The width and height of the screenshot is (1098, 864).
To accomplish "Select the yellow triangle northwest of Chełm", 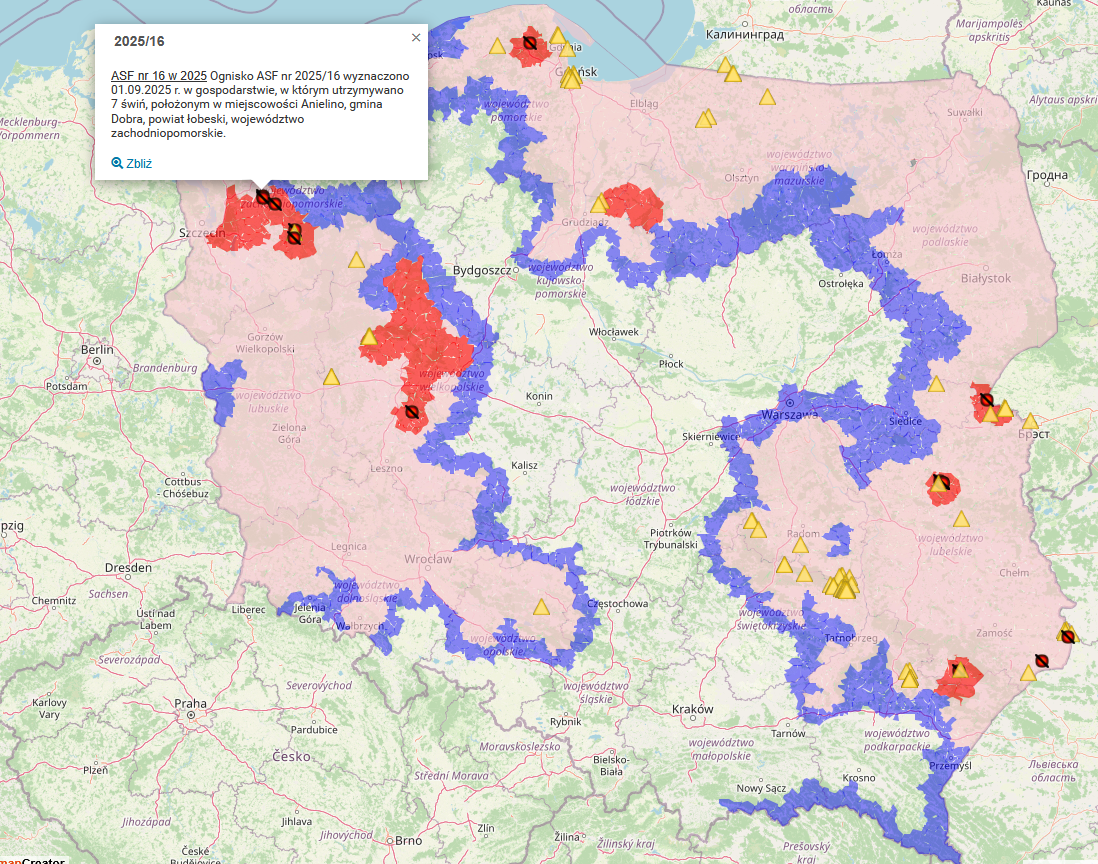I will pyautogui.click(x=961, y=519).
